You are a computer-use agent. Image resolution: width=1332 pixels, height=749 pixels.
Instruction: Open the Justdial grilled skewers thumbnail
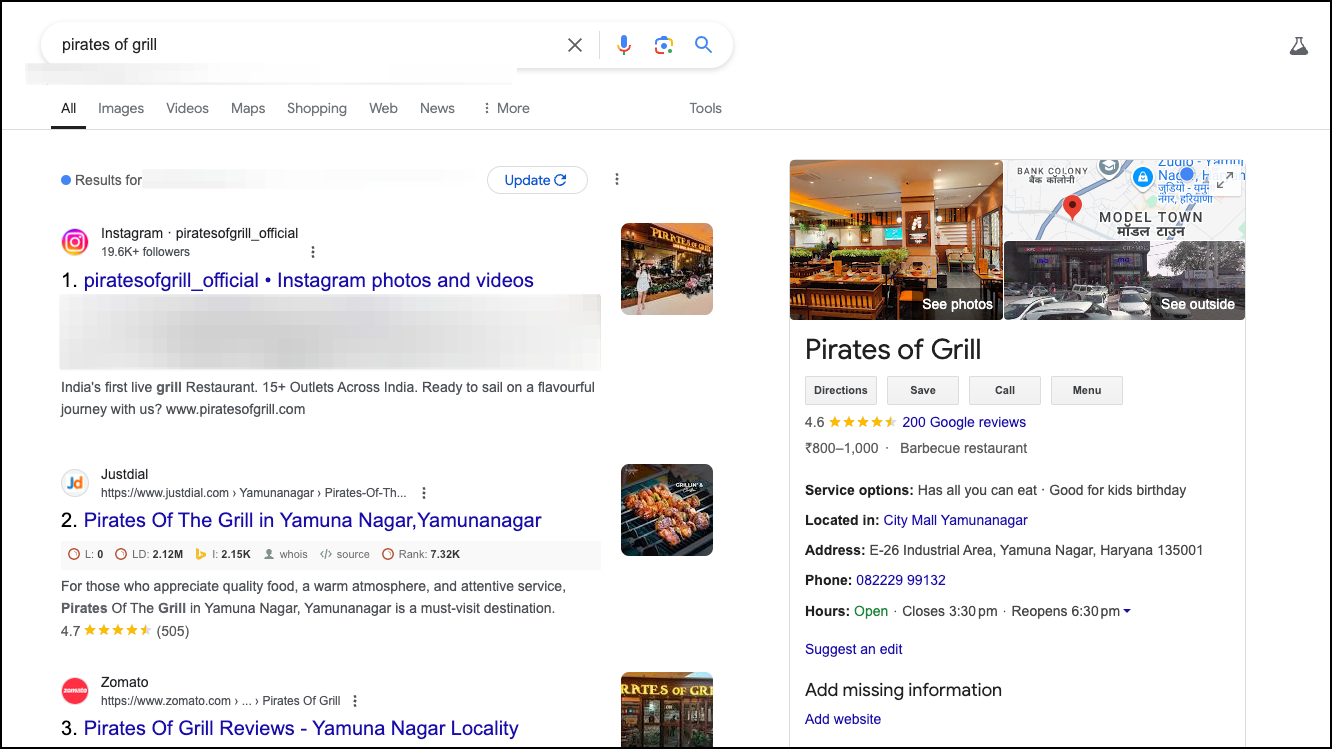[x=667, y=510]
